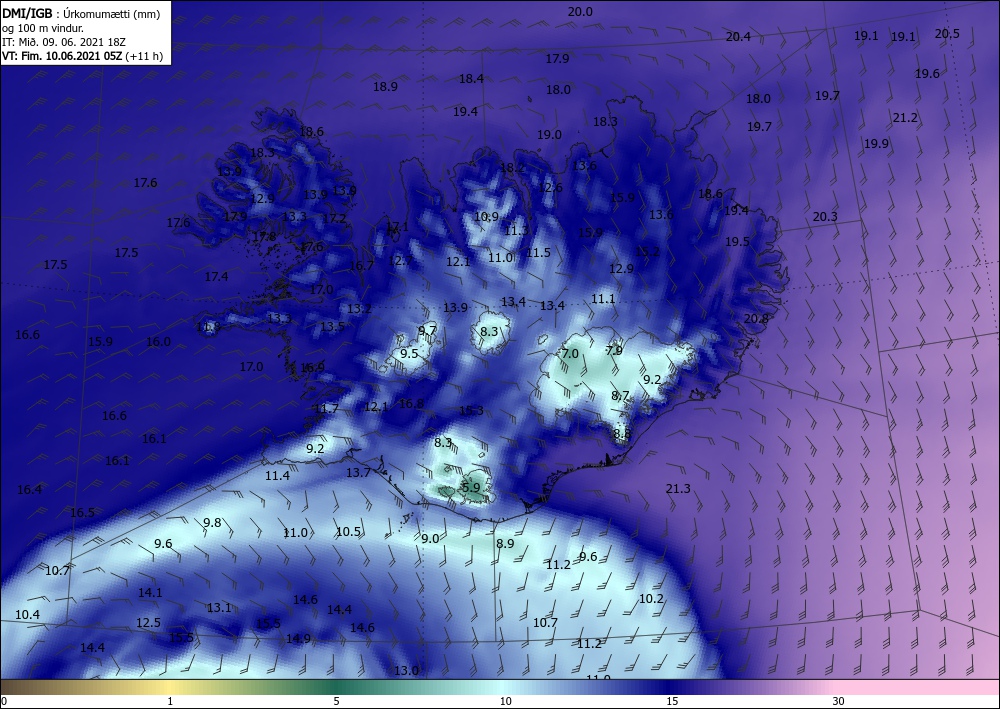Click the map value 16.0
Image resolution: width=1000 pixels, height=709 pixels.
tap(158, 342)
